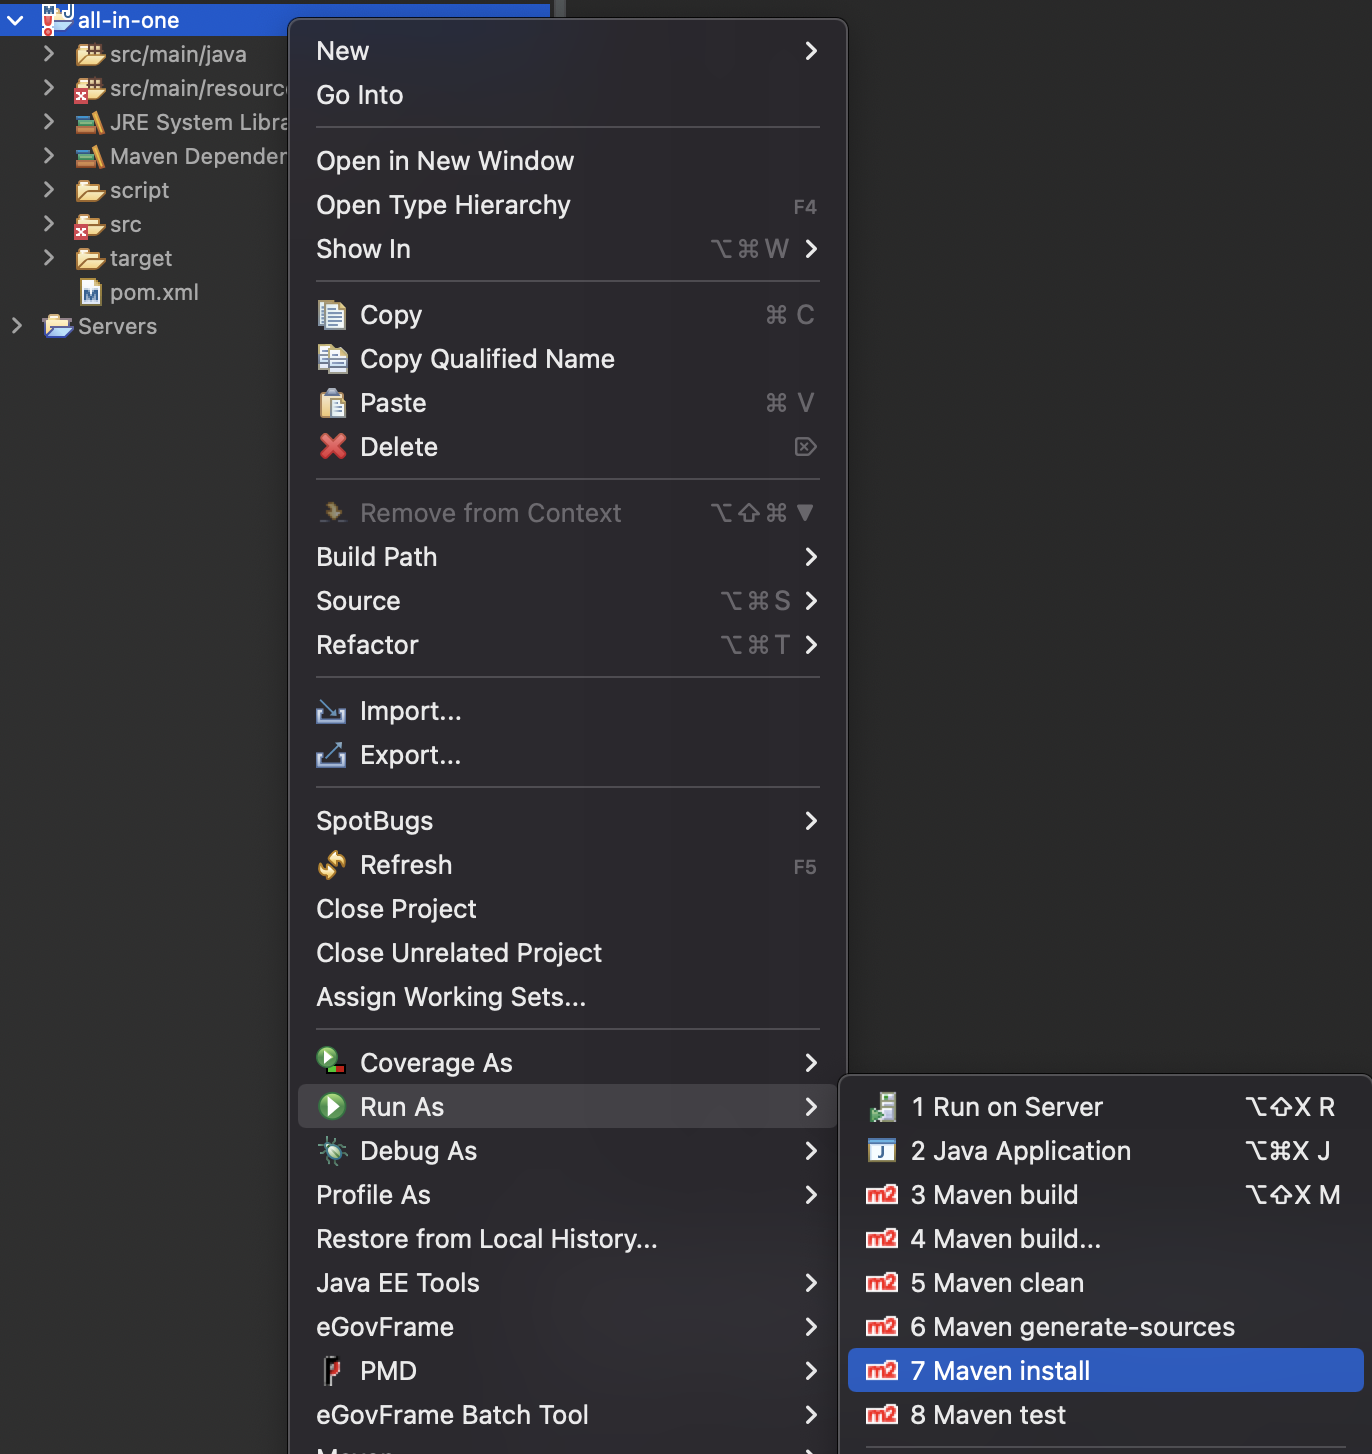1372x1454 pixels.
Task: Click the pom.xml file icon
Action: click(x=91, y=292)
